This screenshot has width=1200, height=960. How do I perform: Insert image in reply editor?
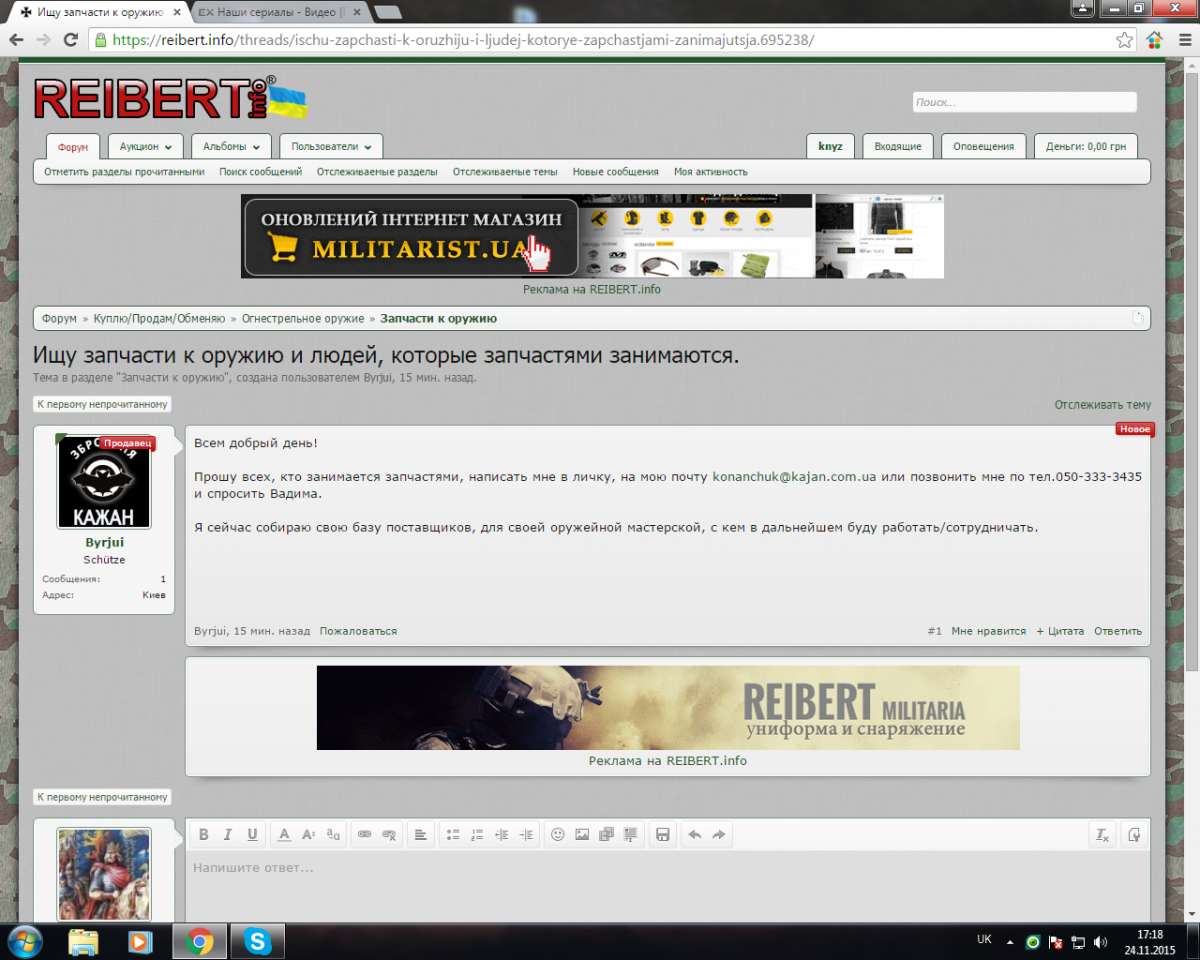point(582,834)
